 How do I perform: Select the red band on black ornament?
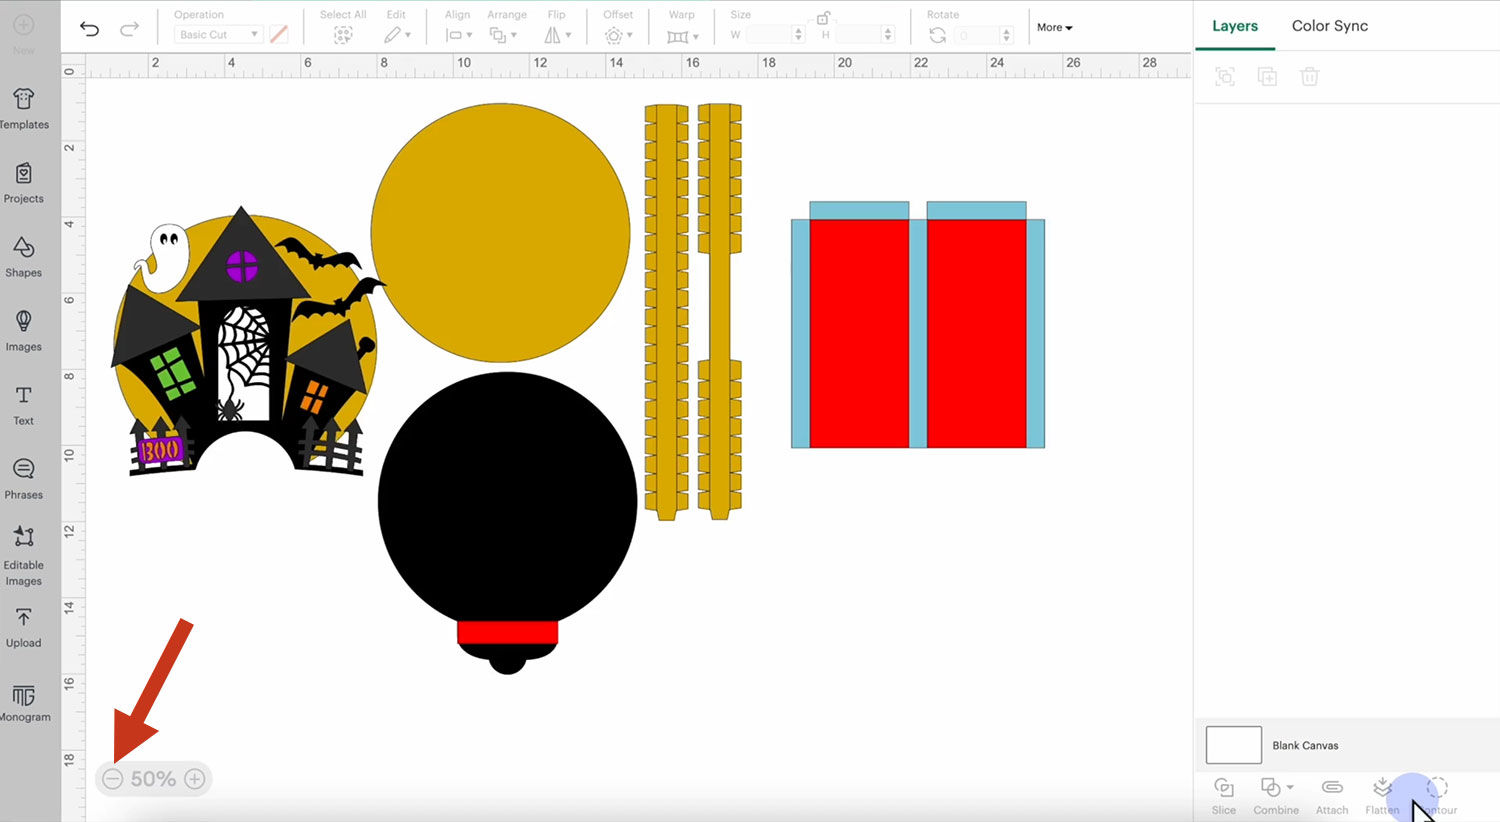tap(507, 632)
